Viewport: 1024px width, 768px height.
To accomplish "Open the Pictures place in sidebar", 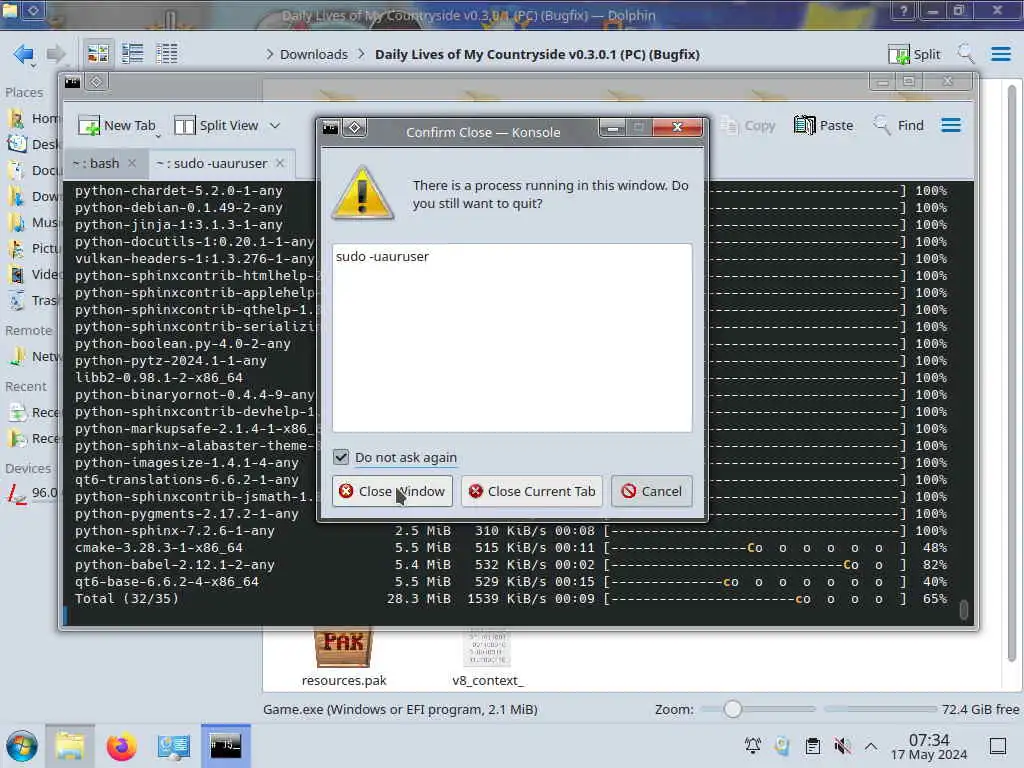I will point(33,249).
